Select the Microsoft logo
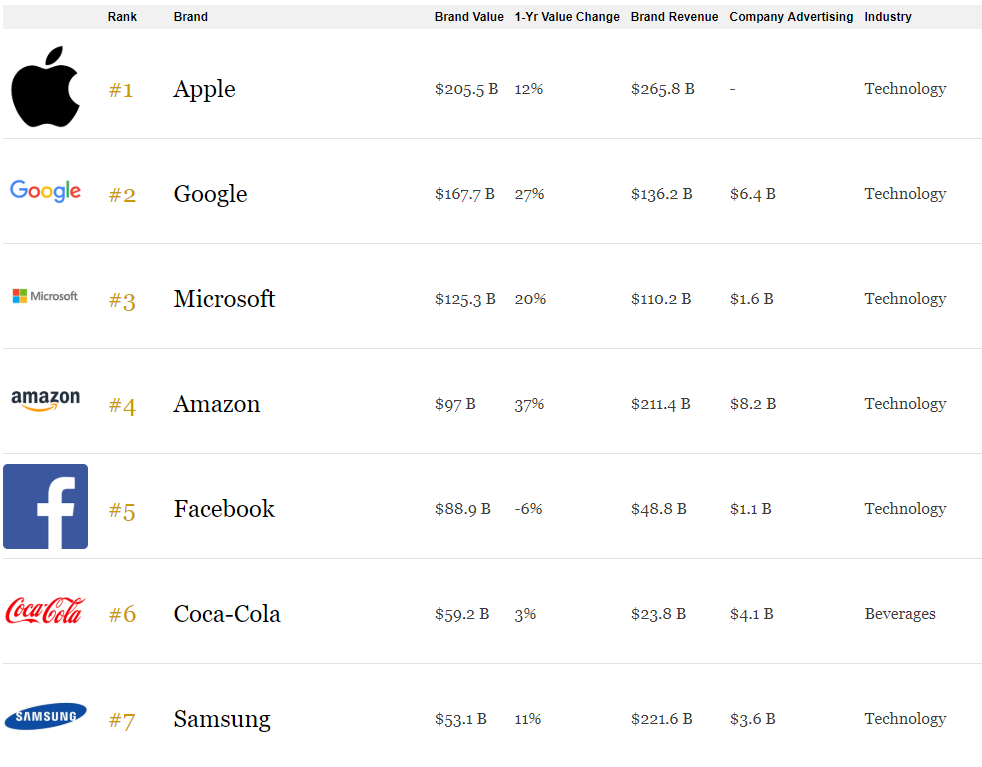The height and width of the screenshot is (767, 982). pyautogui.click(x=45, y=296)
